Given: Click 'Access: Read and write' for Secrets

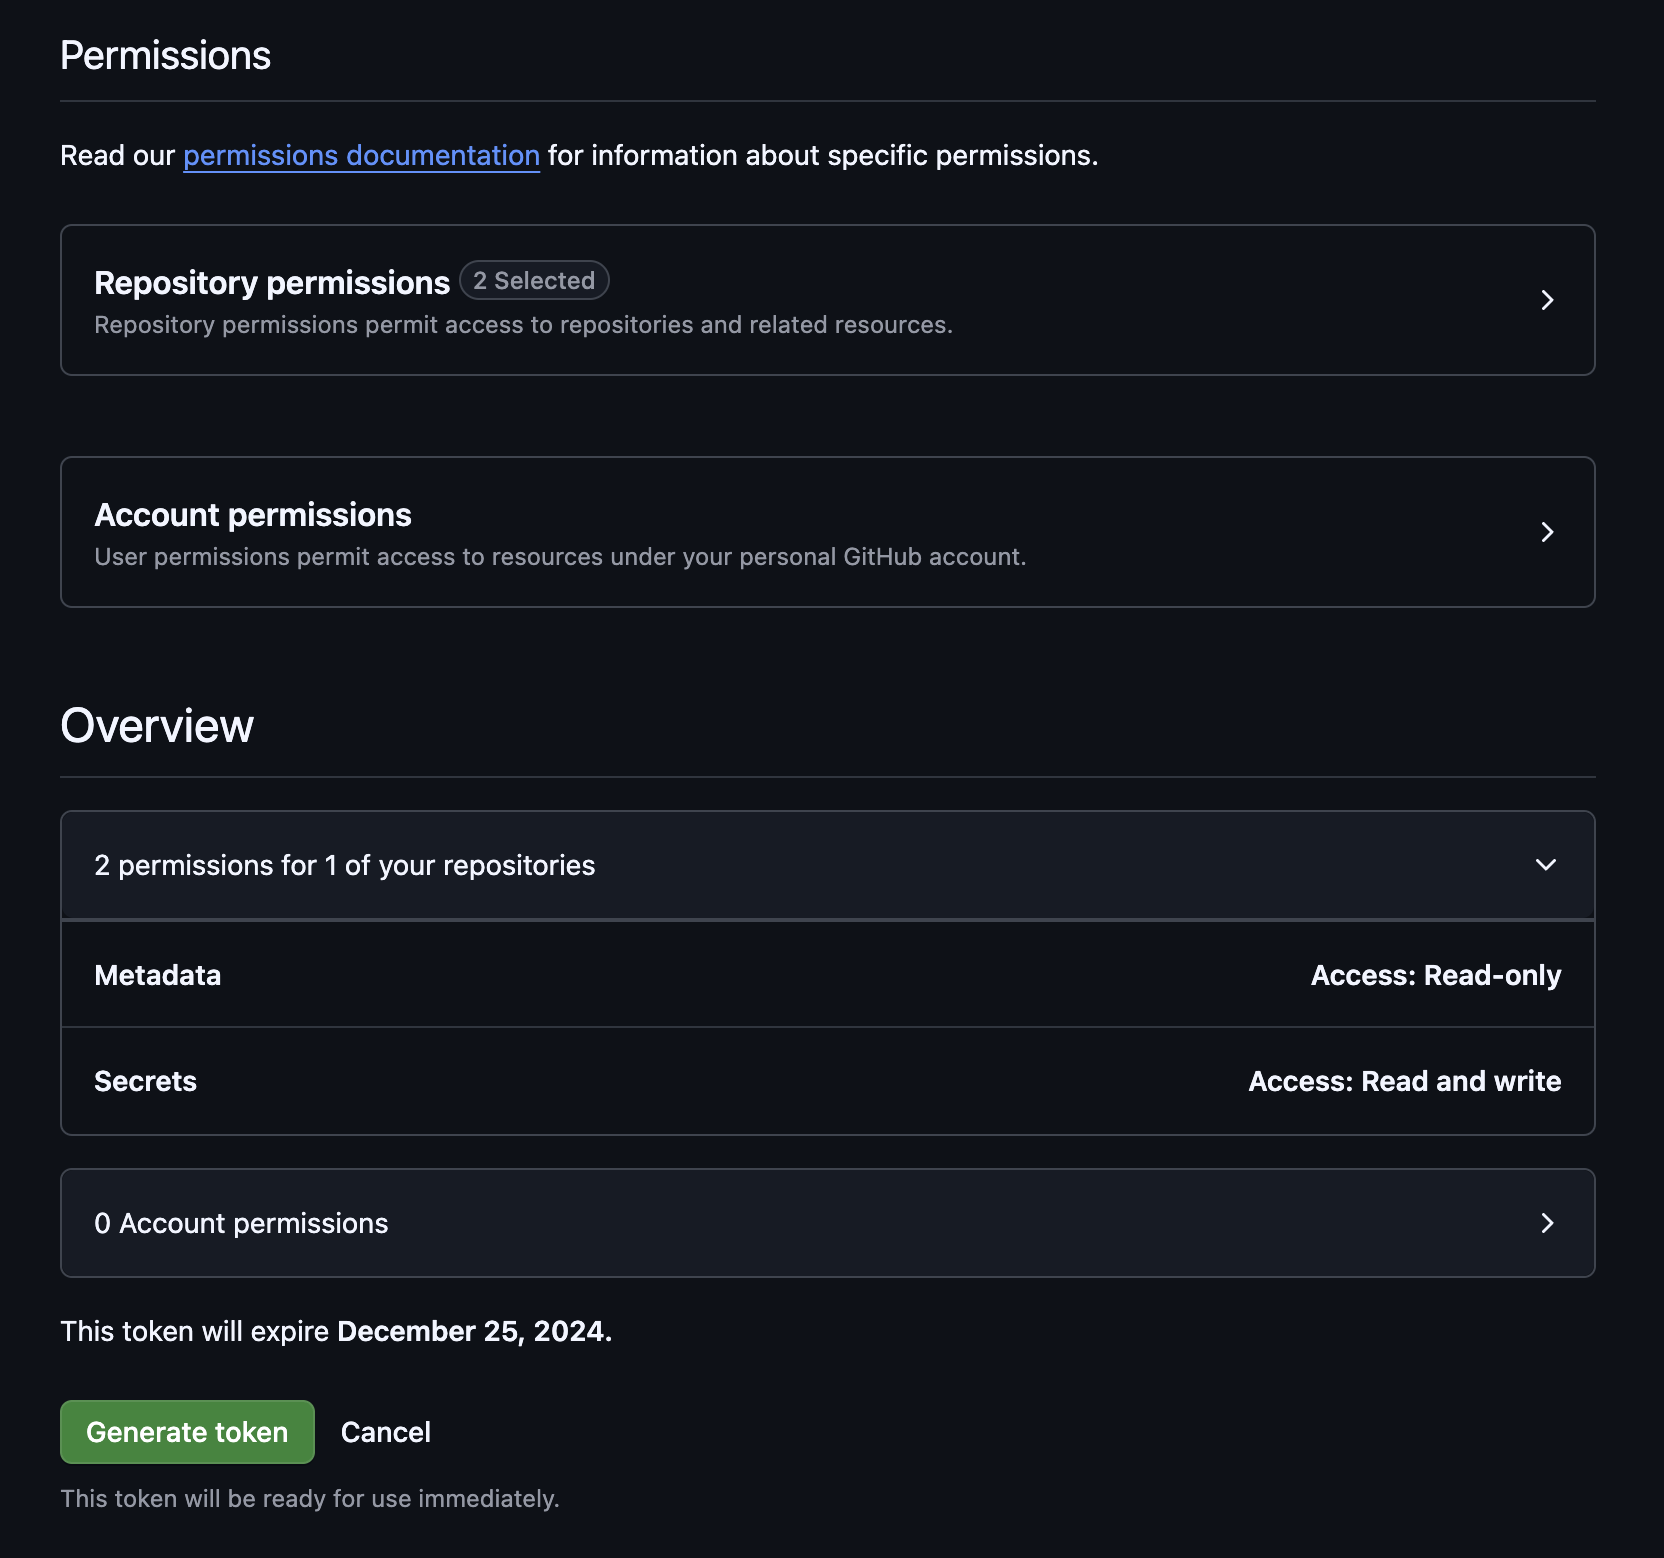Looking at the screenshot, I should 1404,1081.
